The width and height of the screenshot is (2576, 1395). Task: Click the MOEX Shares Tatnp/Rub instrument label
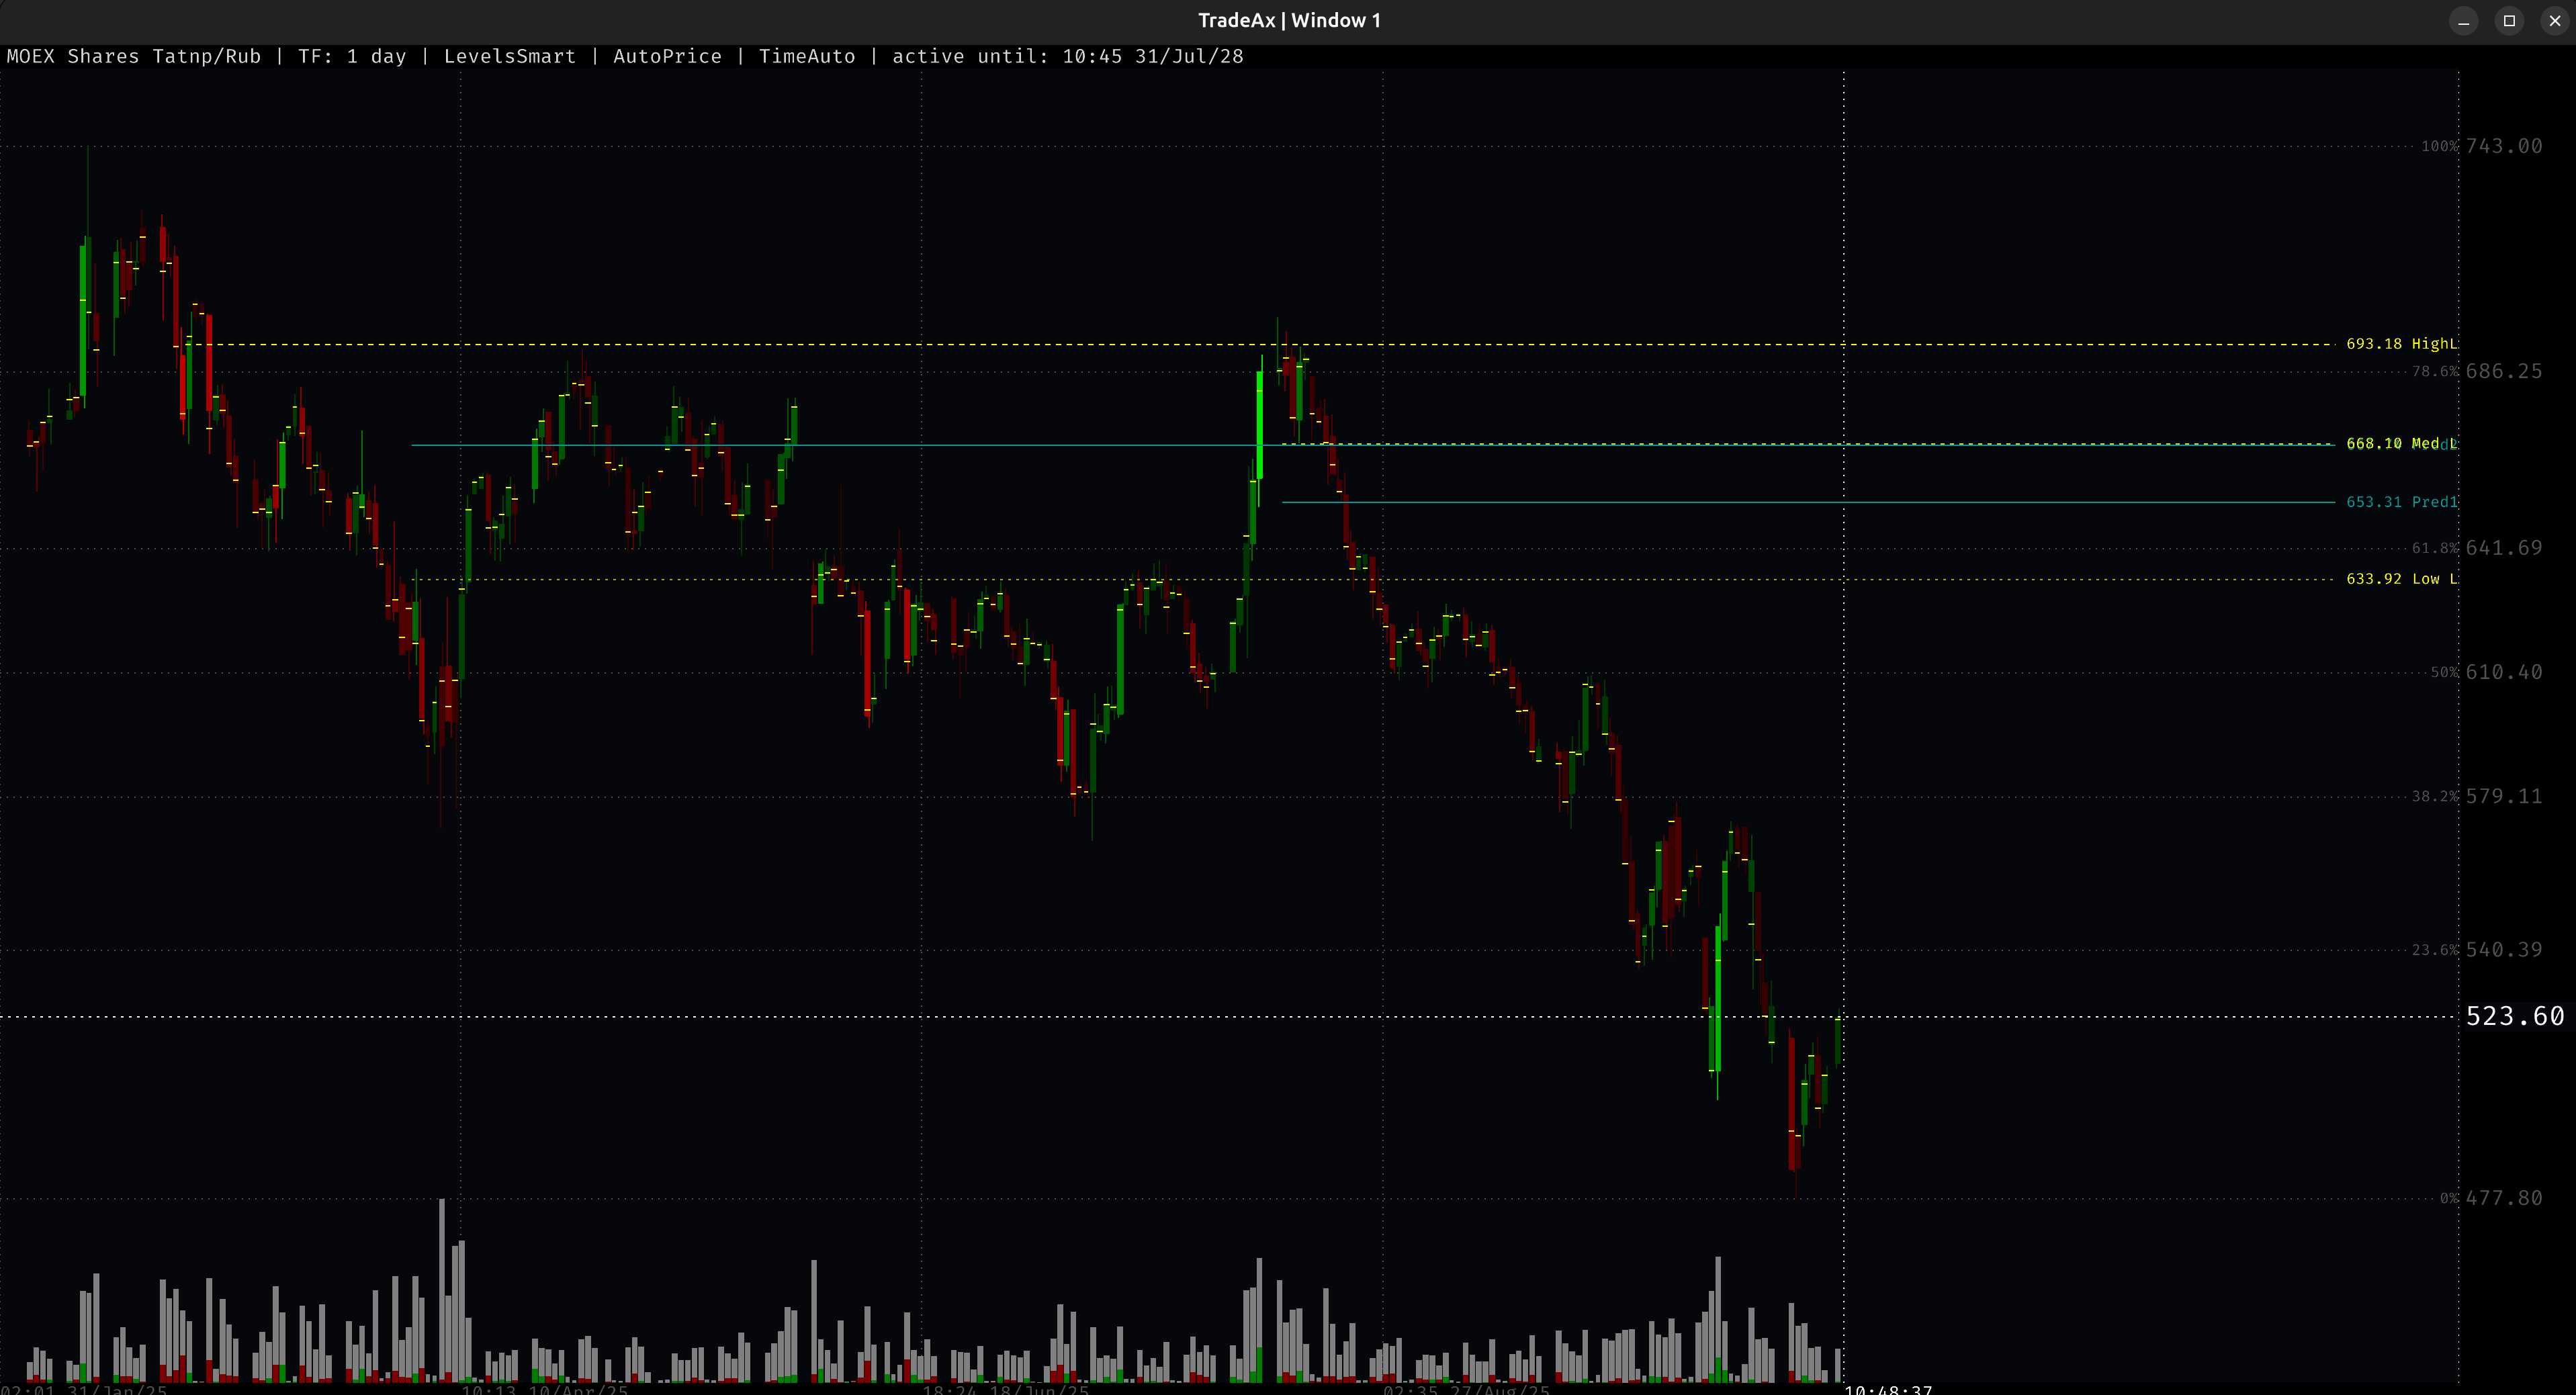(133, 57)
